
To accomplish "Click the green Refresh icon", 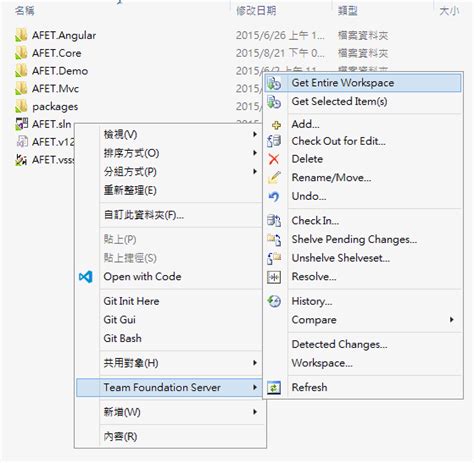I will point(274,388).
